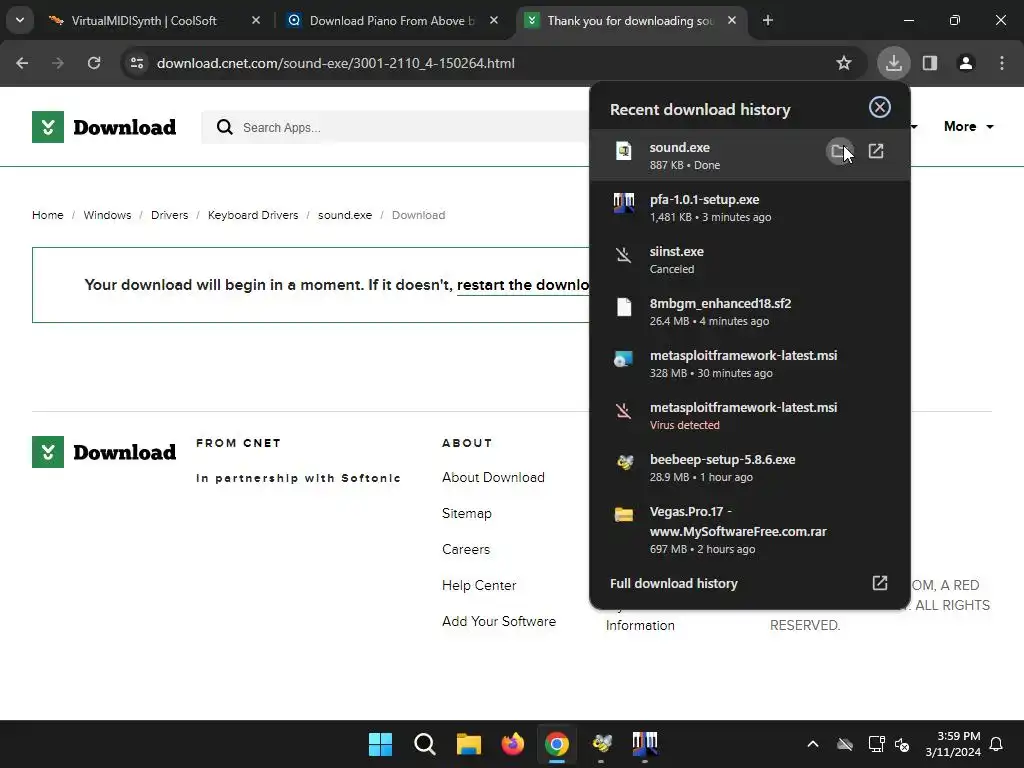Image resolution: width=1024 pixels, height=768 pixels.
Task: Open the notification bell in taskbar
Action: (997, 744)
